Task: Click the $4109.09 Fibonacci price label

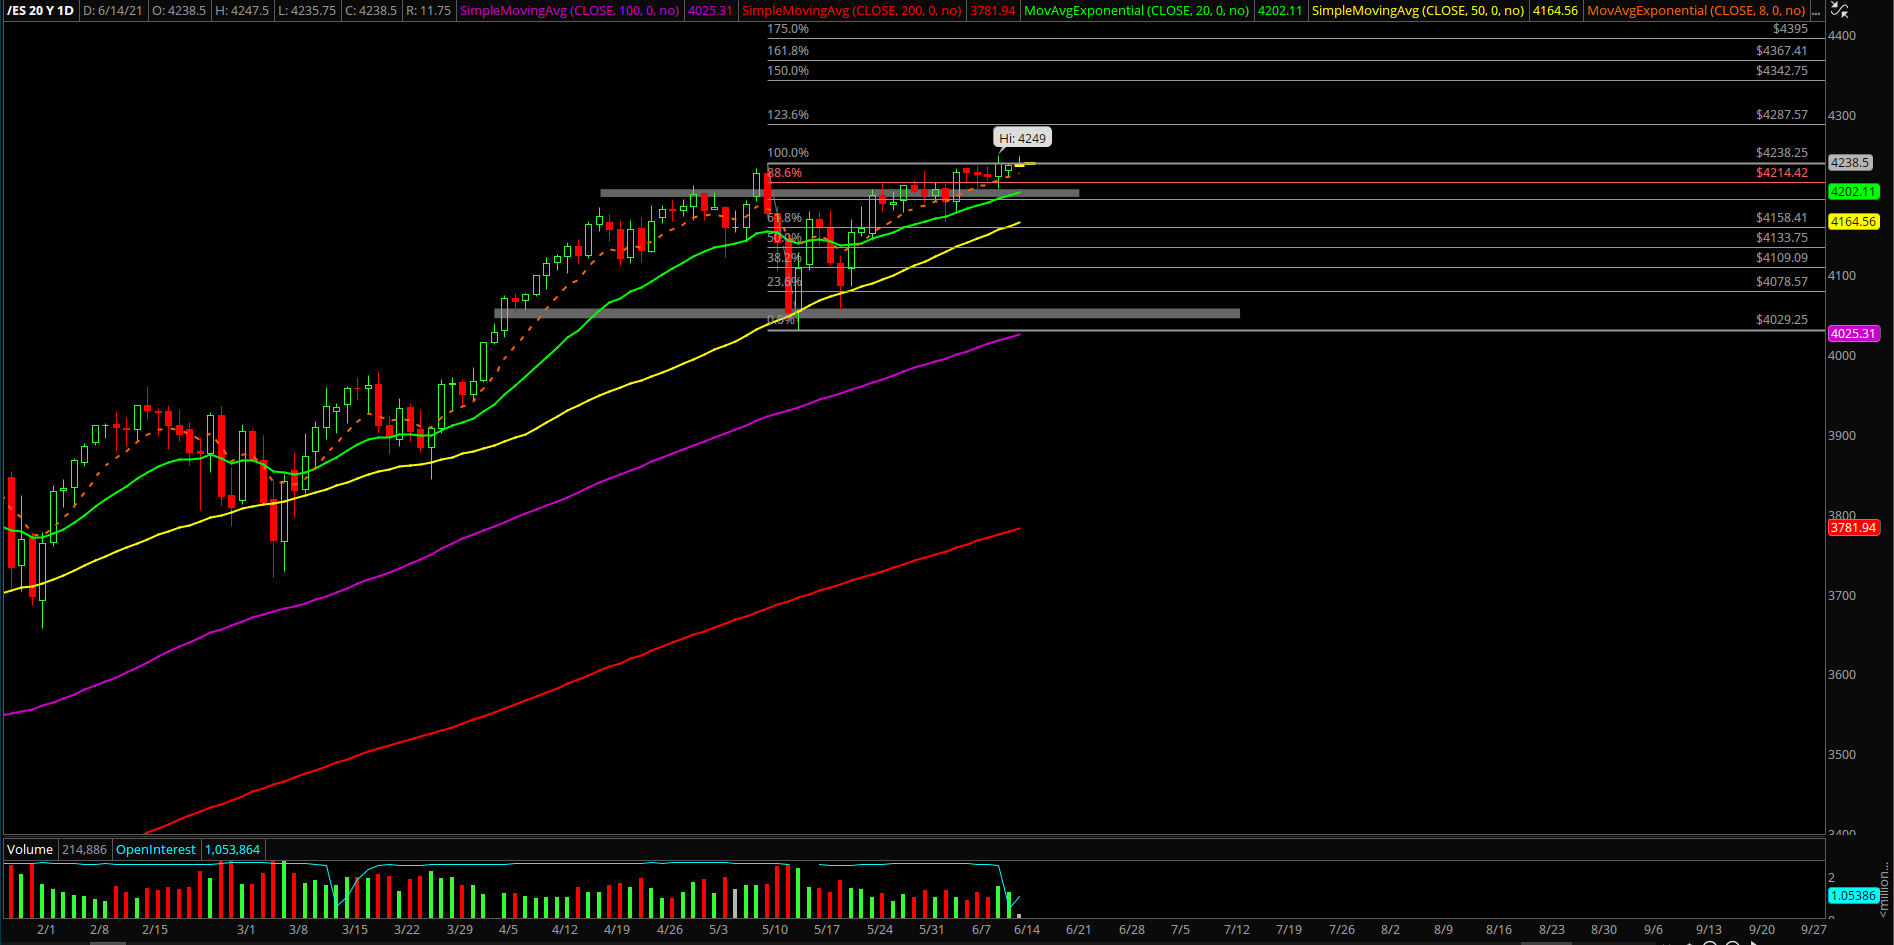Action: pyautogui.click(x=1782, y=258)
